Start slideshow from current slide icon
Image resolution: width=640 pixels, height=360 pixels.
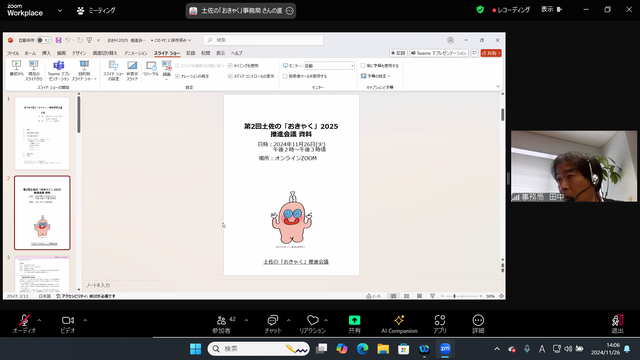click(33, 65)
